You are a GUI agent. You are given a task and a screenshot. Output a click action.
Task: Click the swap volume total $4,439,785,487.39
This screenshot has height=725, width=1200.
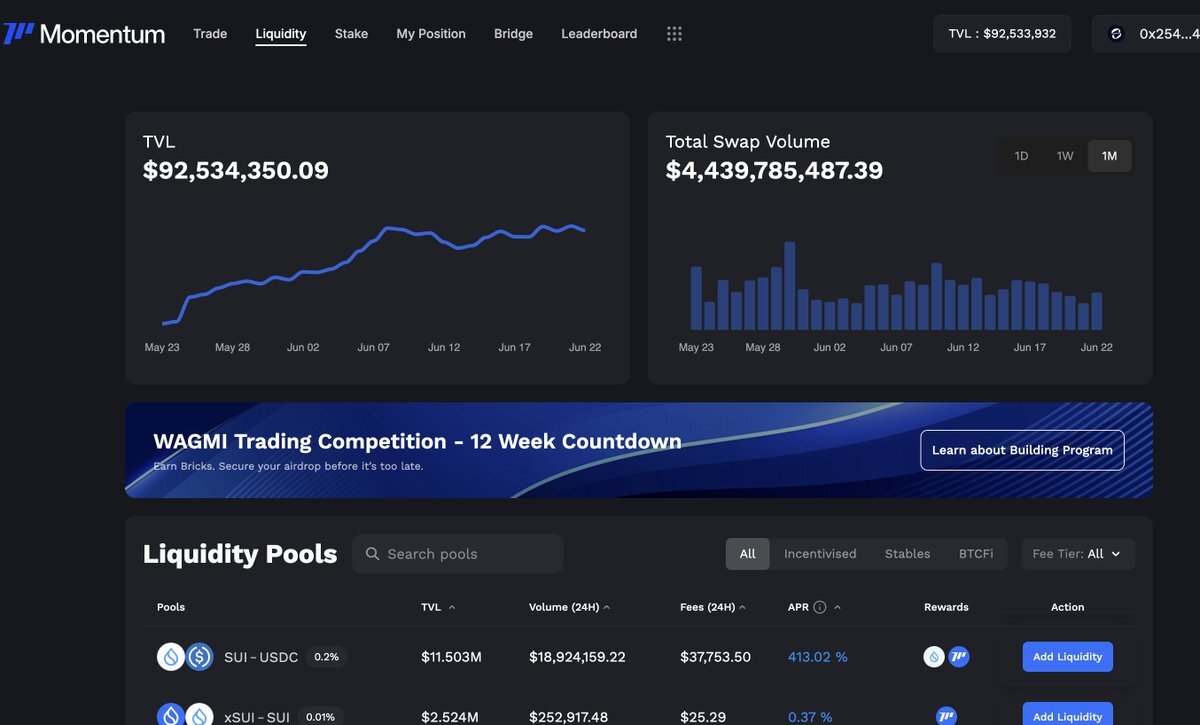click(774, 171)
